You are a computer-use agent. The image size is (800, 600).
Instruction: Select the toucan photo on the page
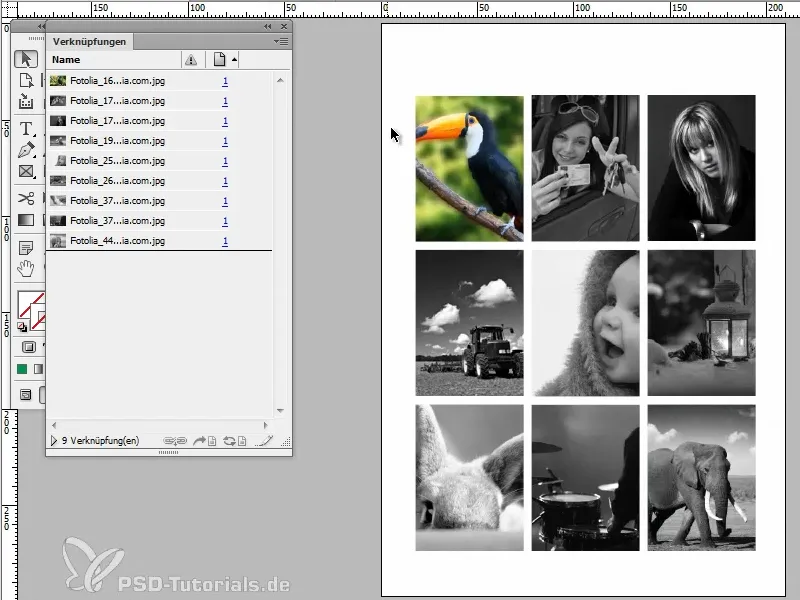point(469,168)
